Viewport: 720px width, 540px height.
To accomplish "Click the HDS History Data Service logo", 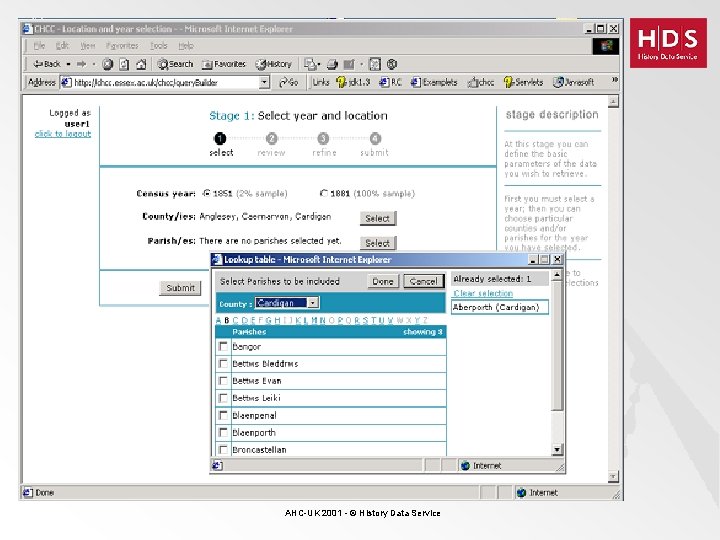I will pos(668,43).
